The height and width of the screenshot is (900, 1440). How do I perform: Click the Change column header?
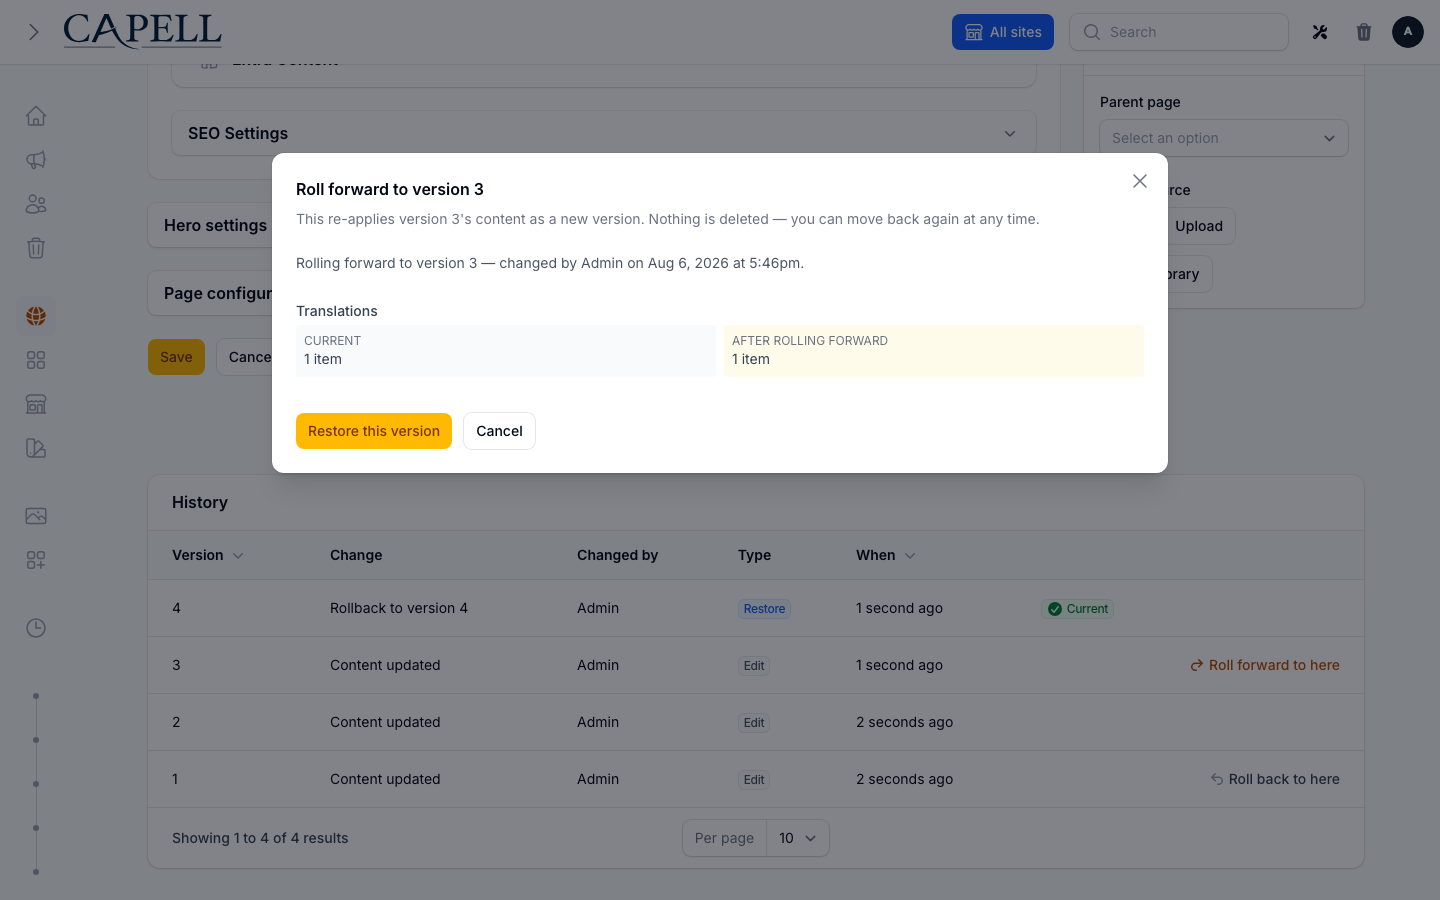tap(356, 555)
